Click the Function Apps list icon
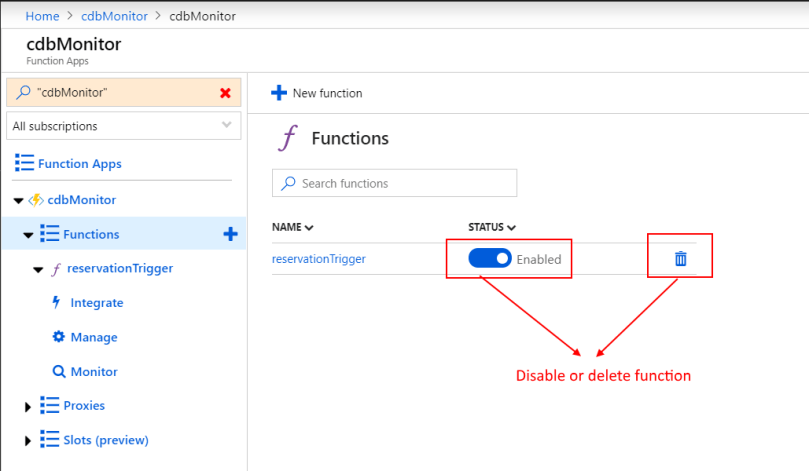This screenshot has height=471, width=809. click(24, 163)
